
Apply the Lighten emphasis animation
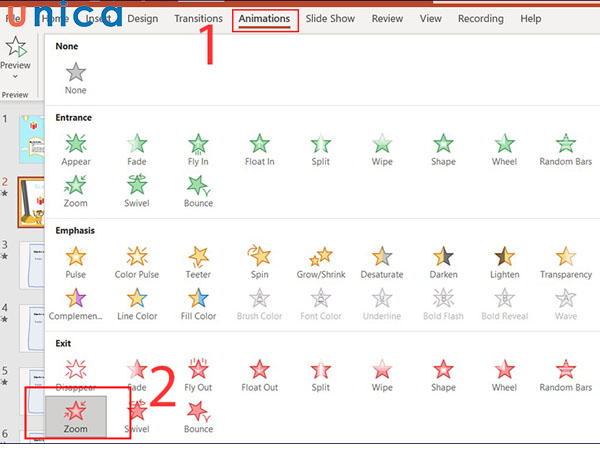tap(504, 262)
